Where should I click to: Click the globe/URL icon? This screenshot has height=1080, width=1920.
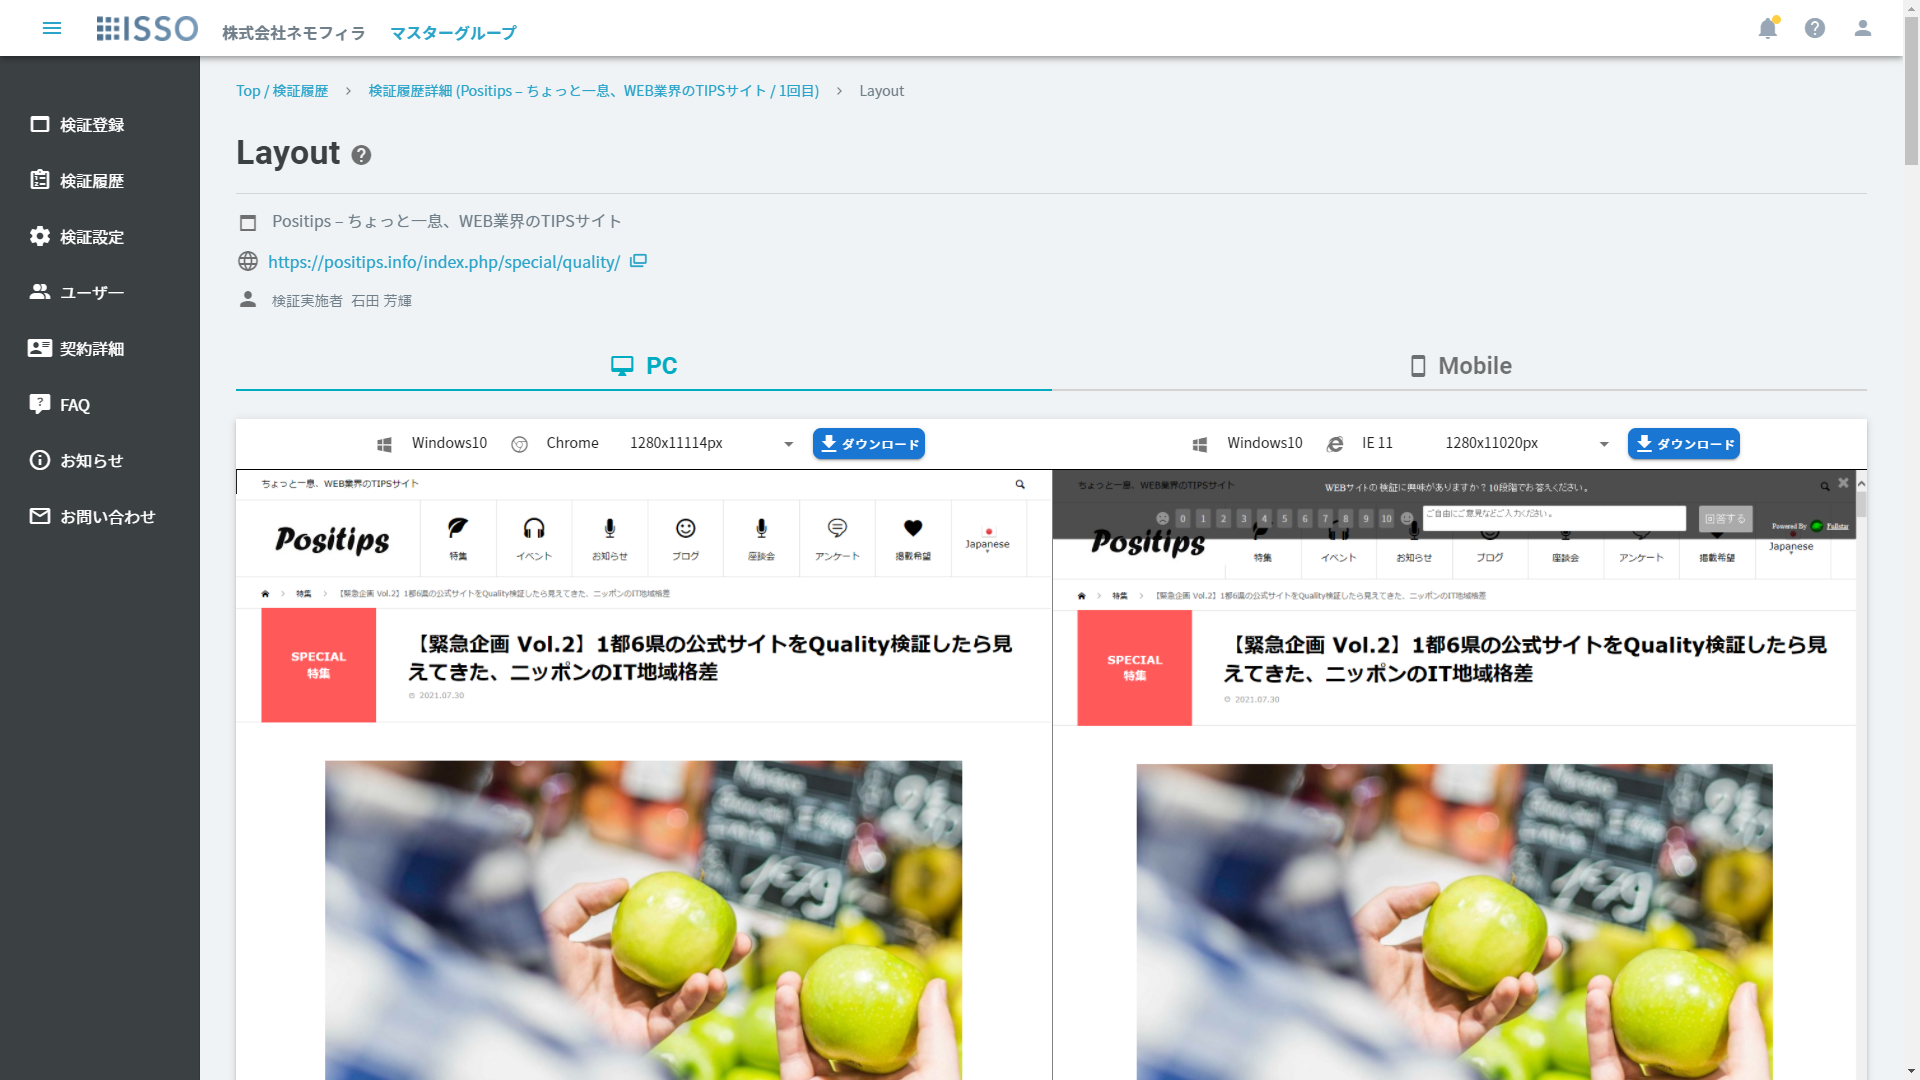(247, 261)
